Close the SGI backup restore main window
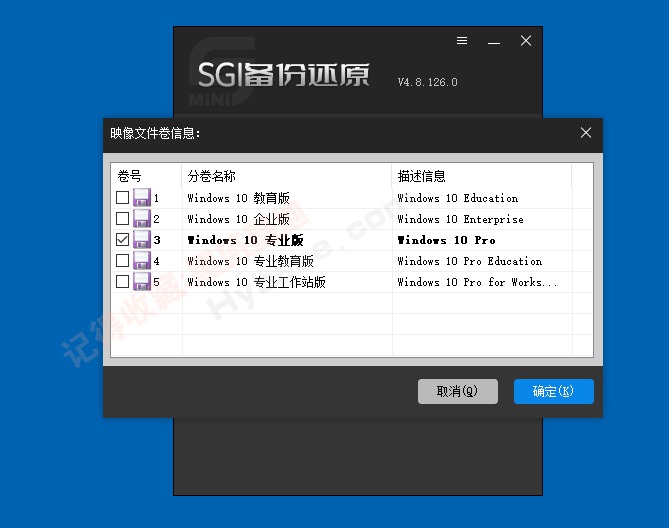 pyautogui.click(x=526, y=41)
